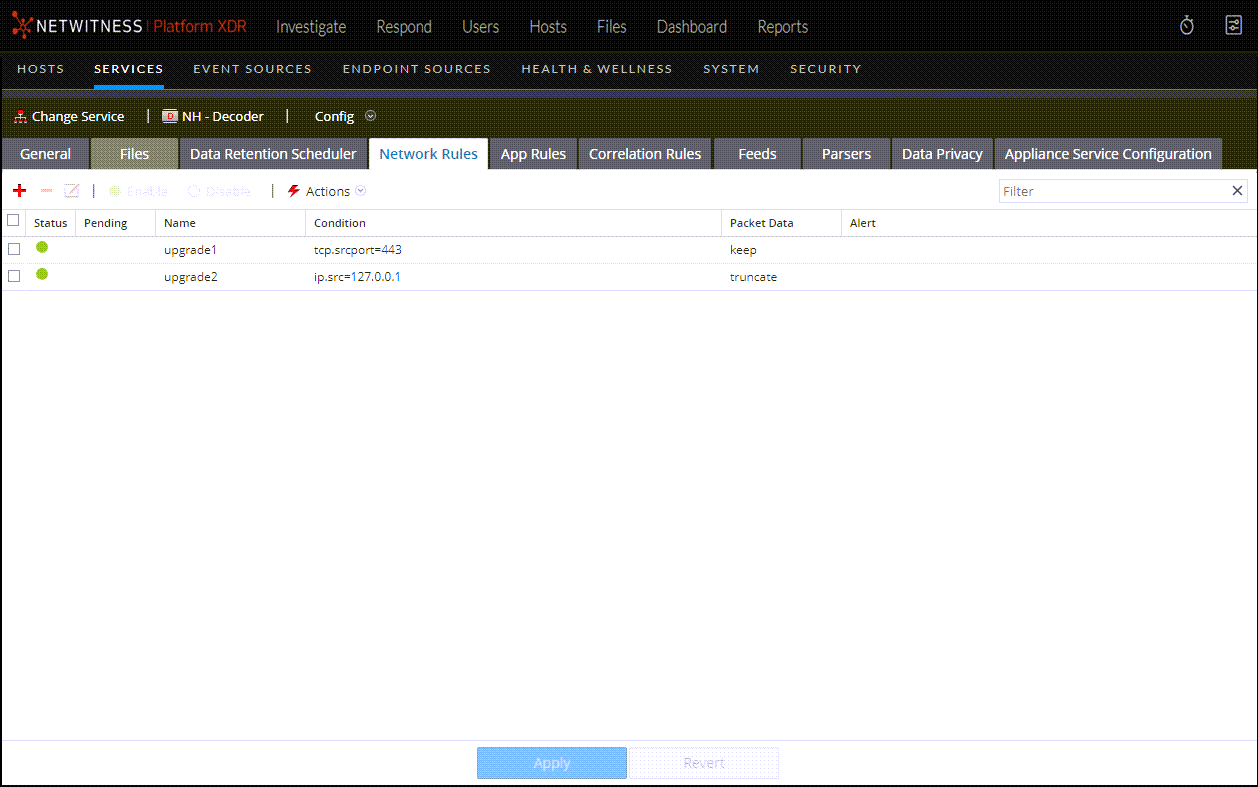The height and width of the screenshot is (787, 1258).
Task: Open the NH - Decoder service selector
Action: pyautogui.click(x=213, y=117)
